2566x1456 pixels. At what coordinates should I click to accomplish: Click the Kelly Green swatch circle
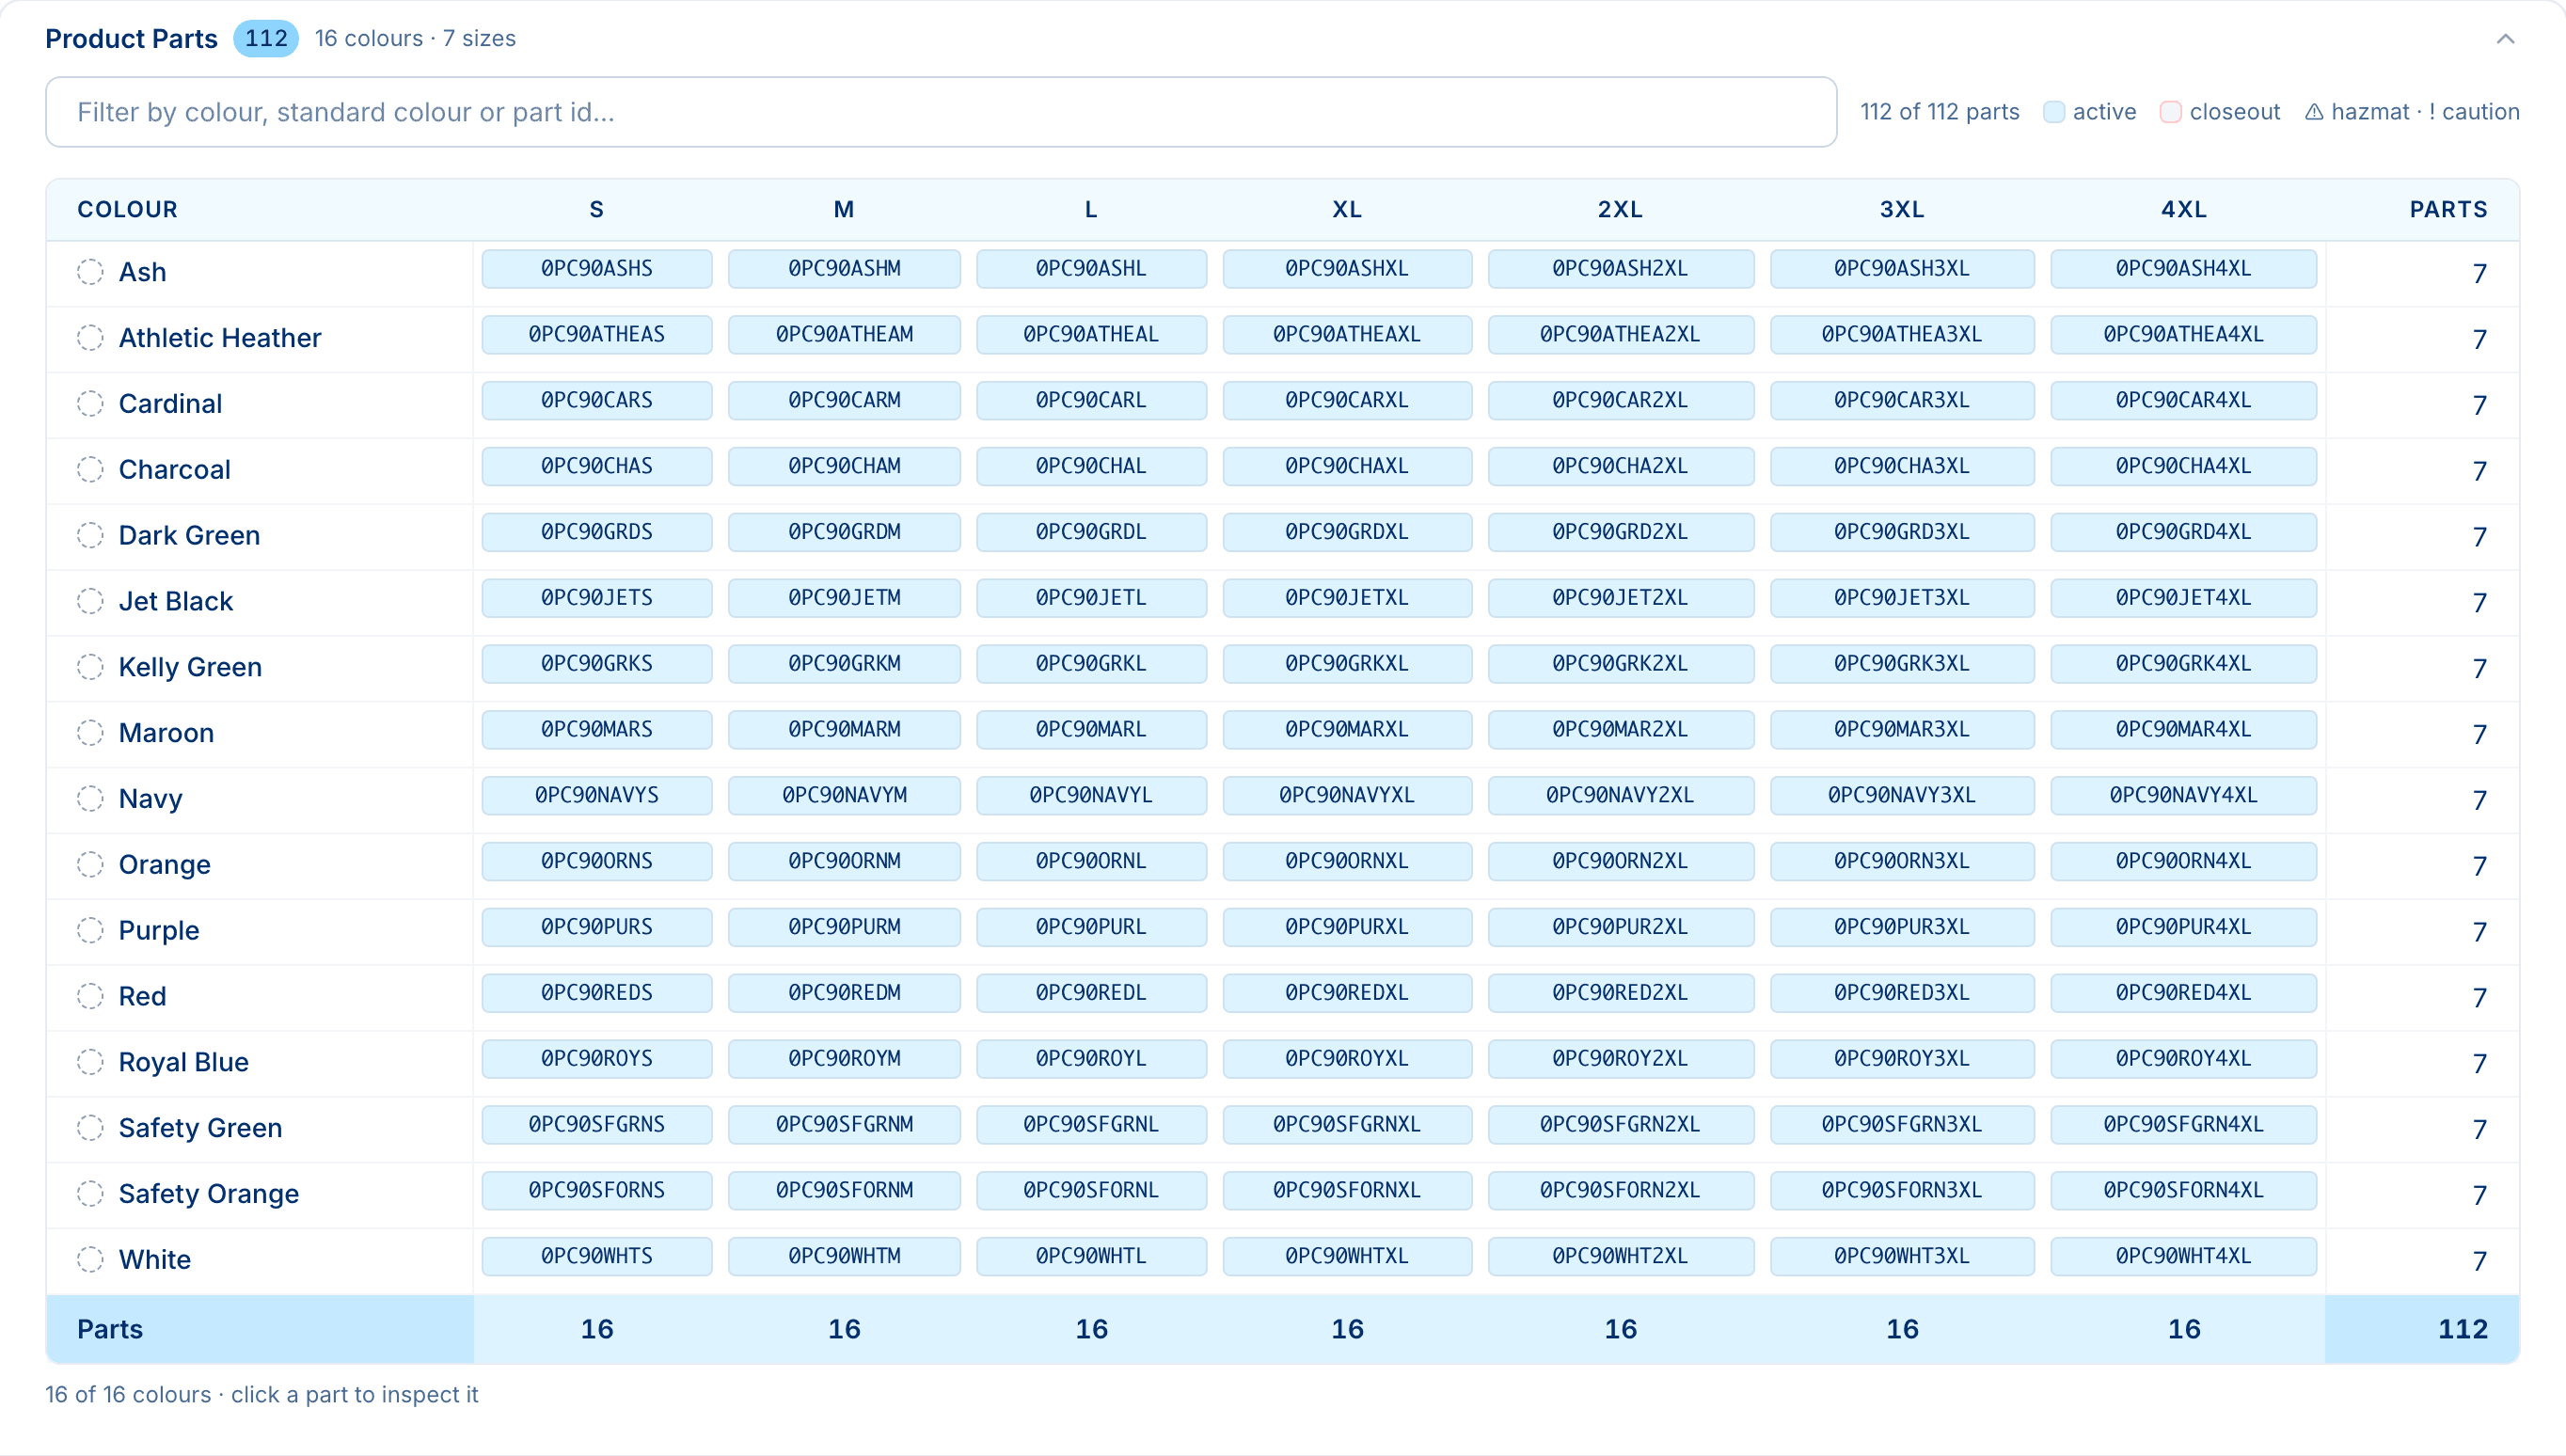click(90, 667)
